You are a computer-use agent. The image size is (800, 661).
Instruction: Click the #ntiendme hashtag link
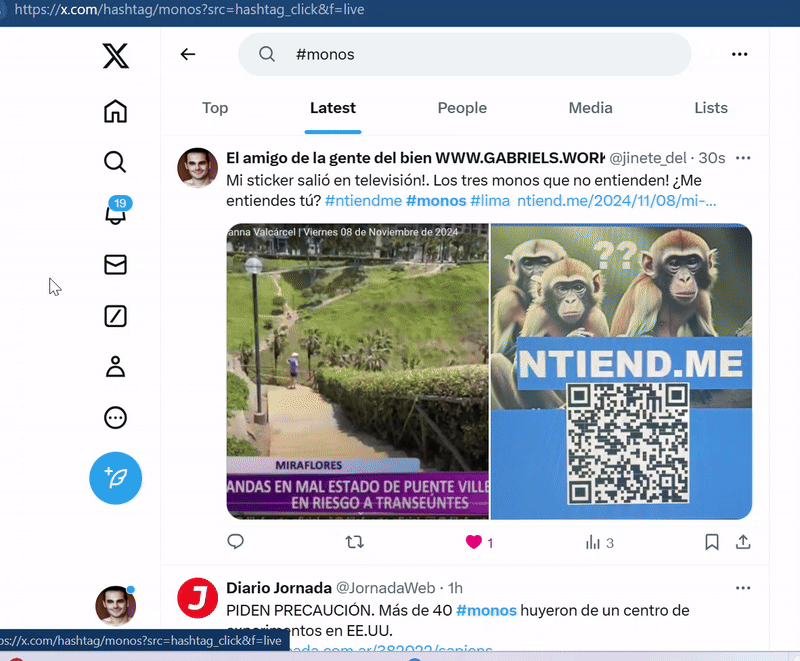coord(363,201)
